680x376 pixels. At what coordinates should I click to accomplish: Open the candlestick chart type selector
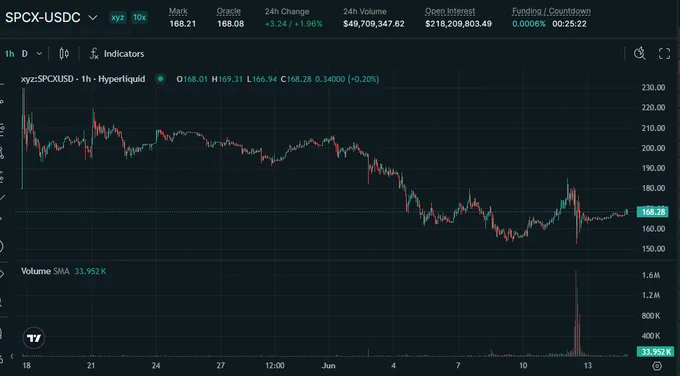[64, 54]
